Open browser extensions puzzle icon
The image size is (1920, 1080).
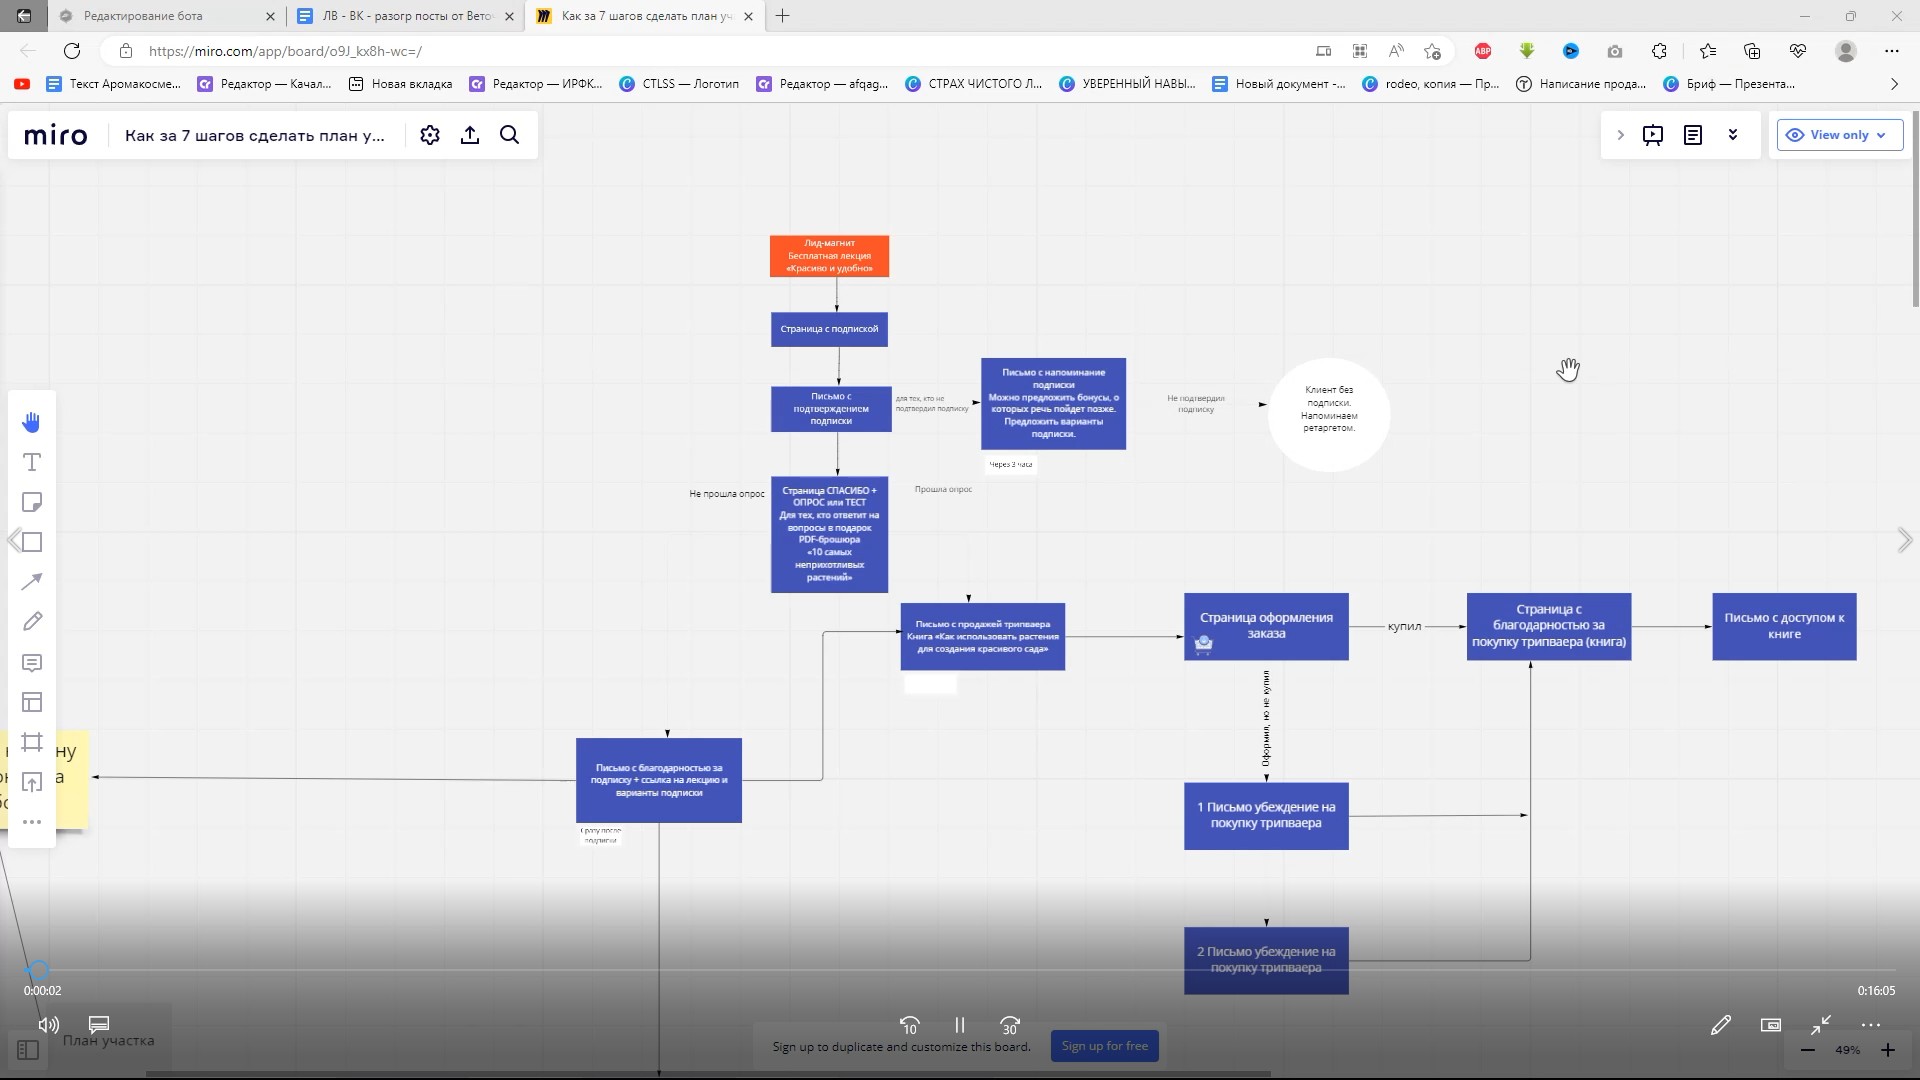pos(1659,51)
